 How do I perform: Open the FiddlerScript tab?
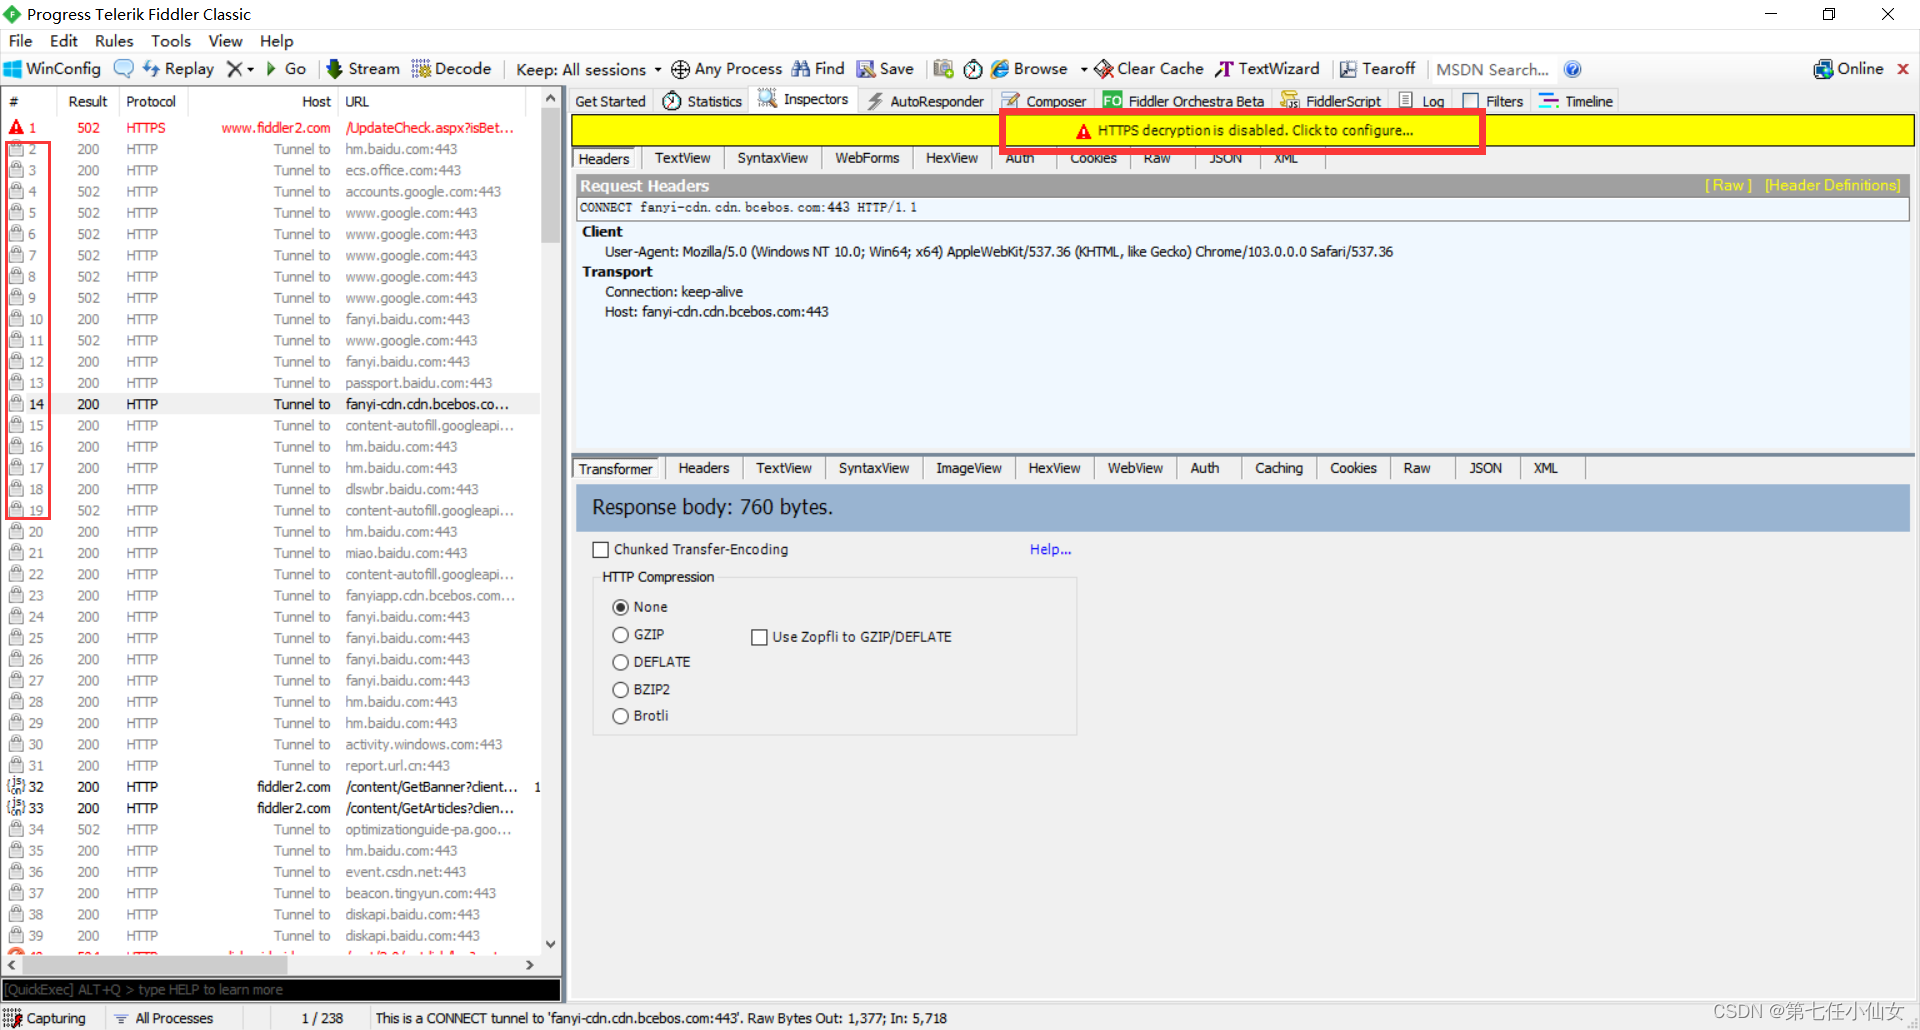(x=1331, y=101)
